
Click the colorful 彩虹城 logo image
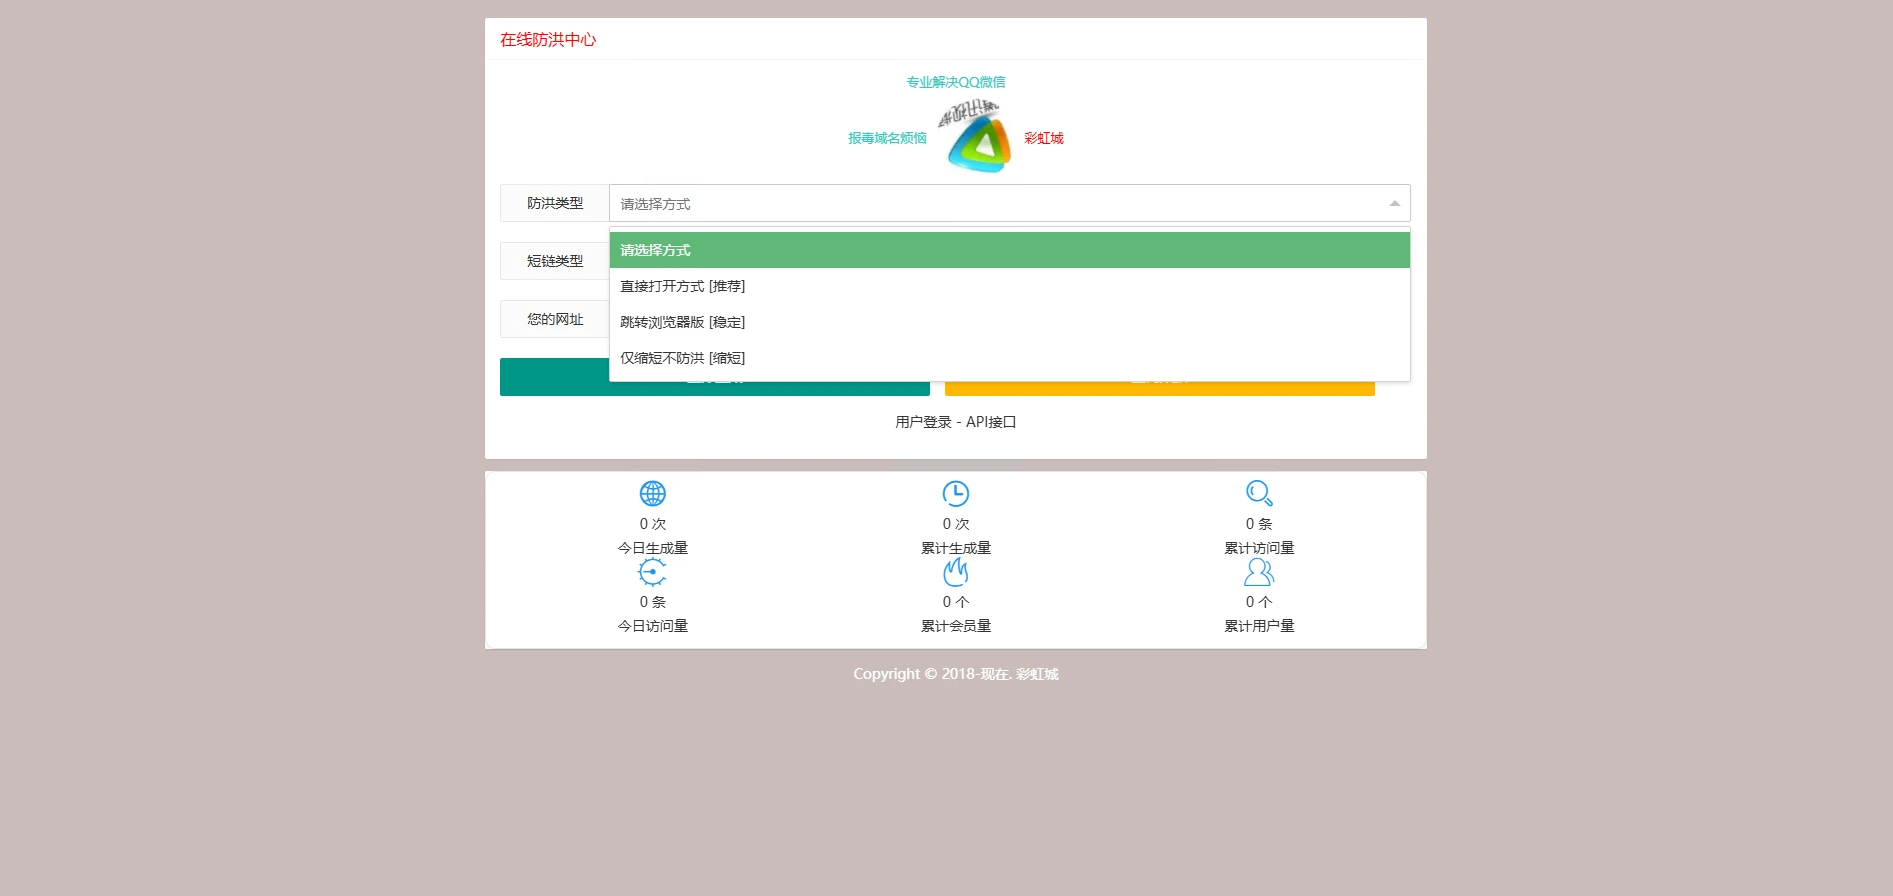977,138
